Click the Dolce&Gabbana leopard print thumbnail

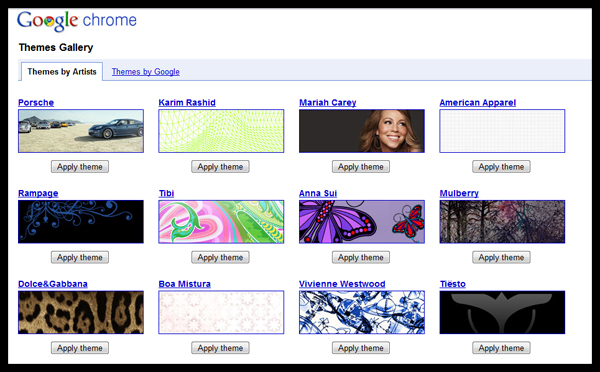coord(81,312)
